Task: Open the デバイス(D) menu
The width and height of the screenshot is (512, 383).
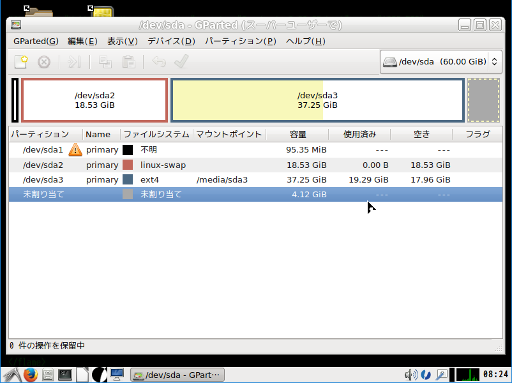Action: 171,41
